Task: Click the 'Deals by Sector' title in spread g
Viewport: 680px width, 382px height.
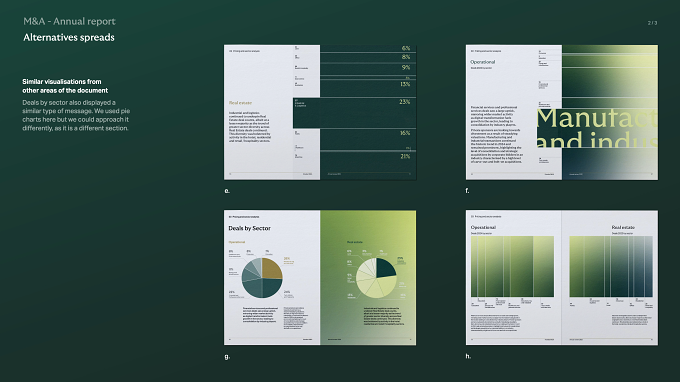Action: [x=249, y=228]
